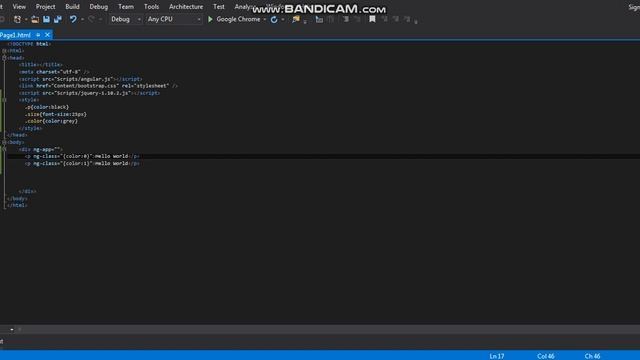
Task: Open the Tools menu
Action: point(151,7)
